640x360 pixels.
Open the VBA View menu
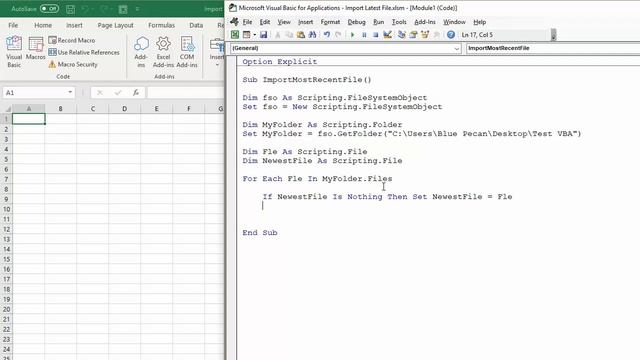[284, 22]
